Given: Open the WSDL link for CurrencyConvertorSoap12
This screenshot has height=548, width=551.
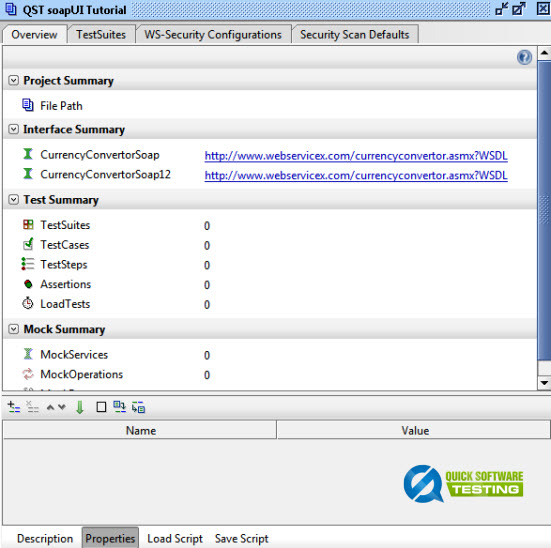Looking at the screenshot, I should point(356,175).
